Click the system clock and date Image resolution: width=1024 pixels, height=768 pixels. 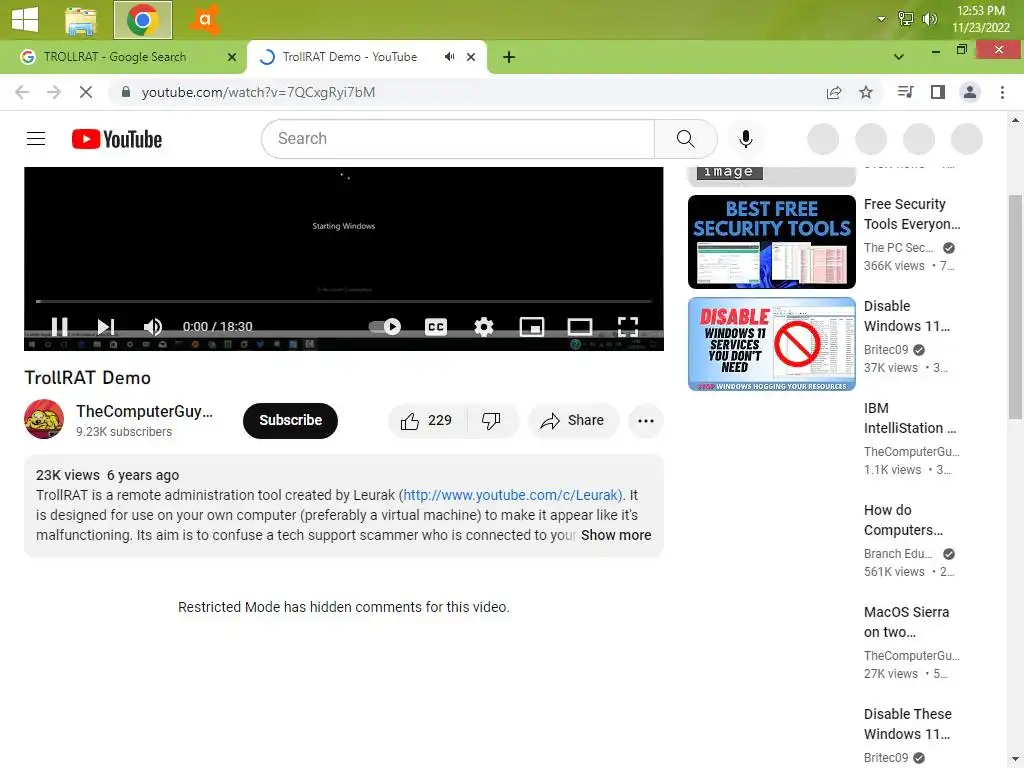coord(980,19)
